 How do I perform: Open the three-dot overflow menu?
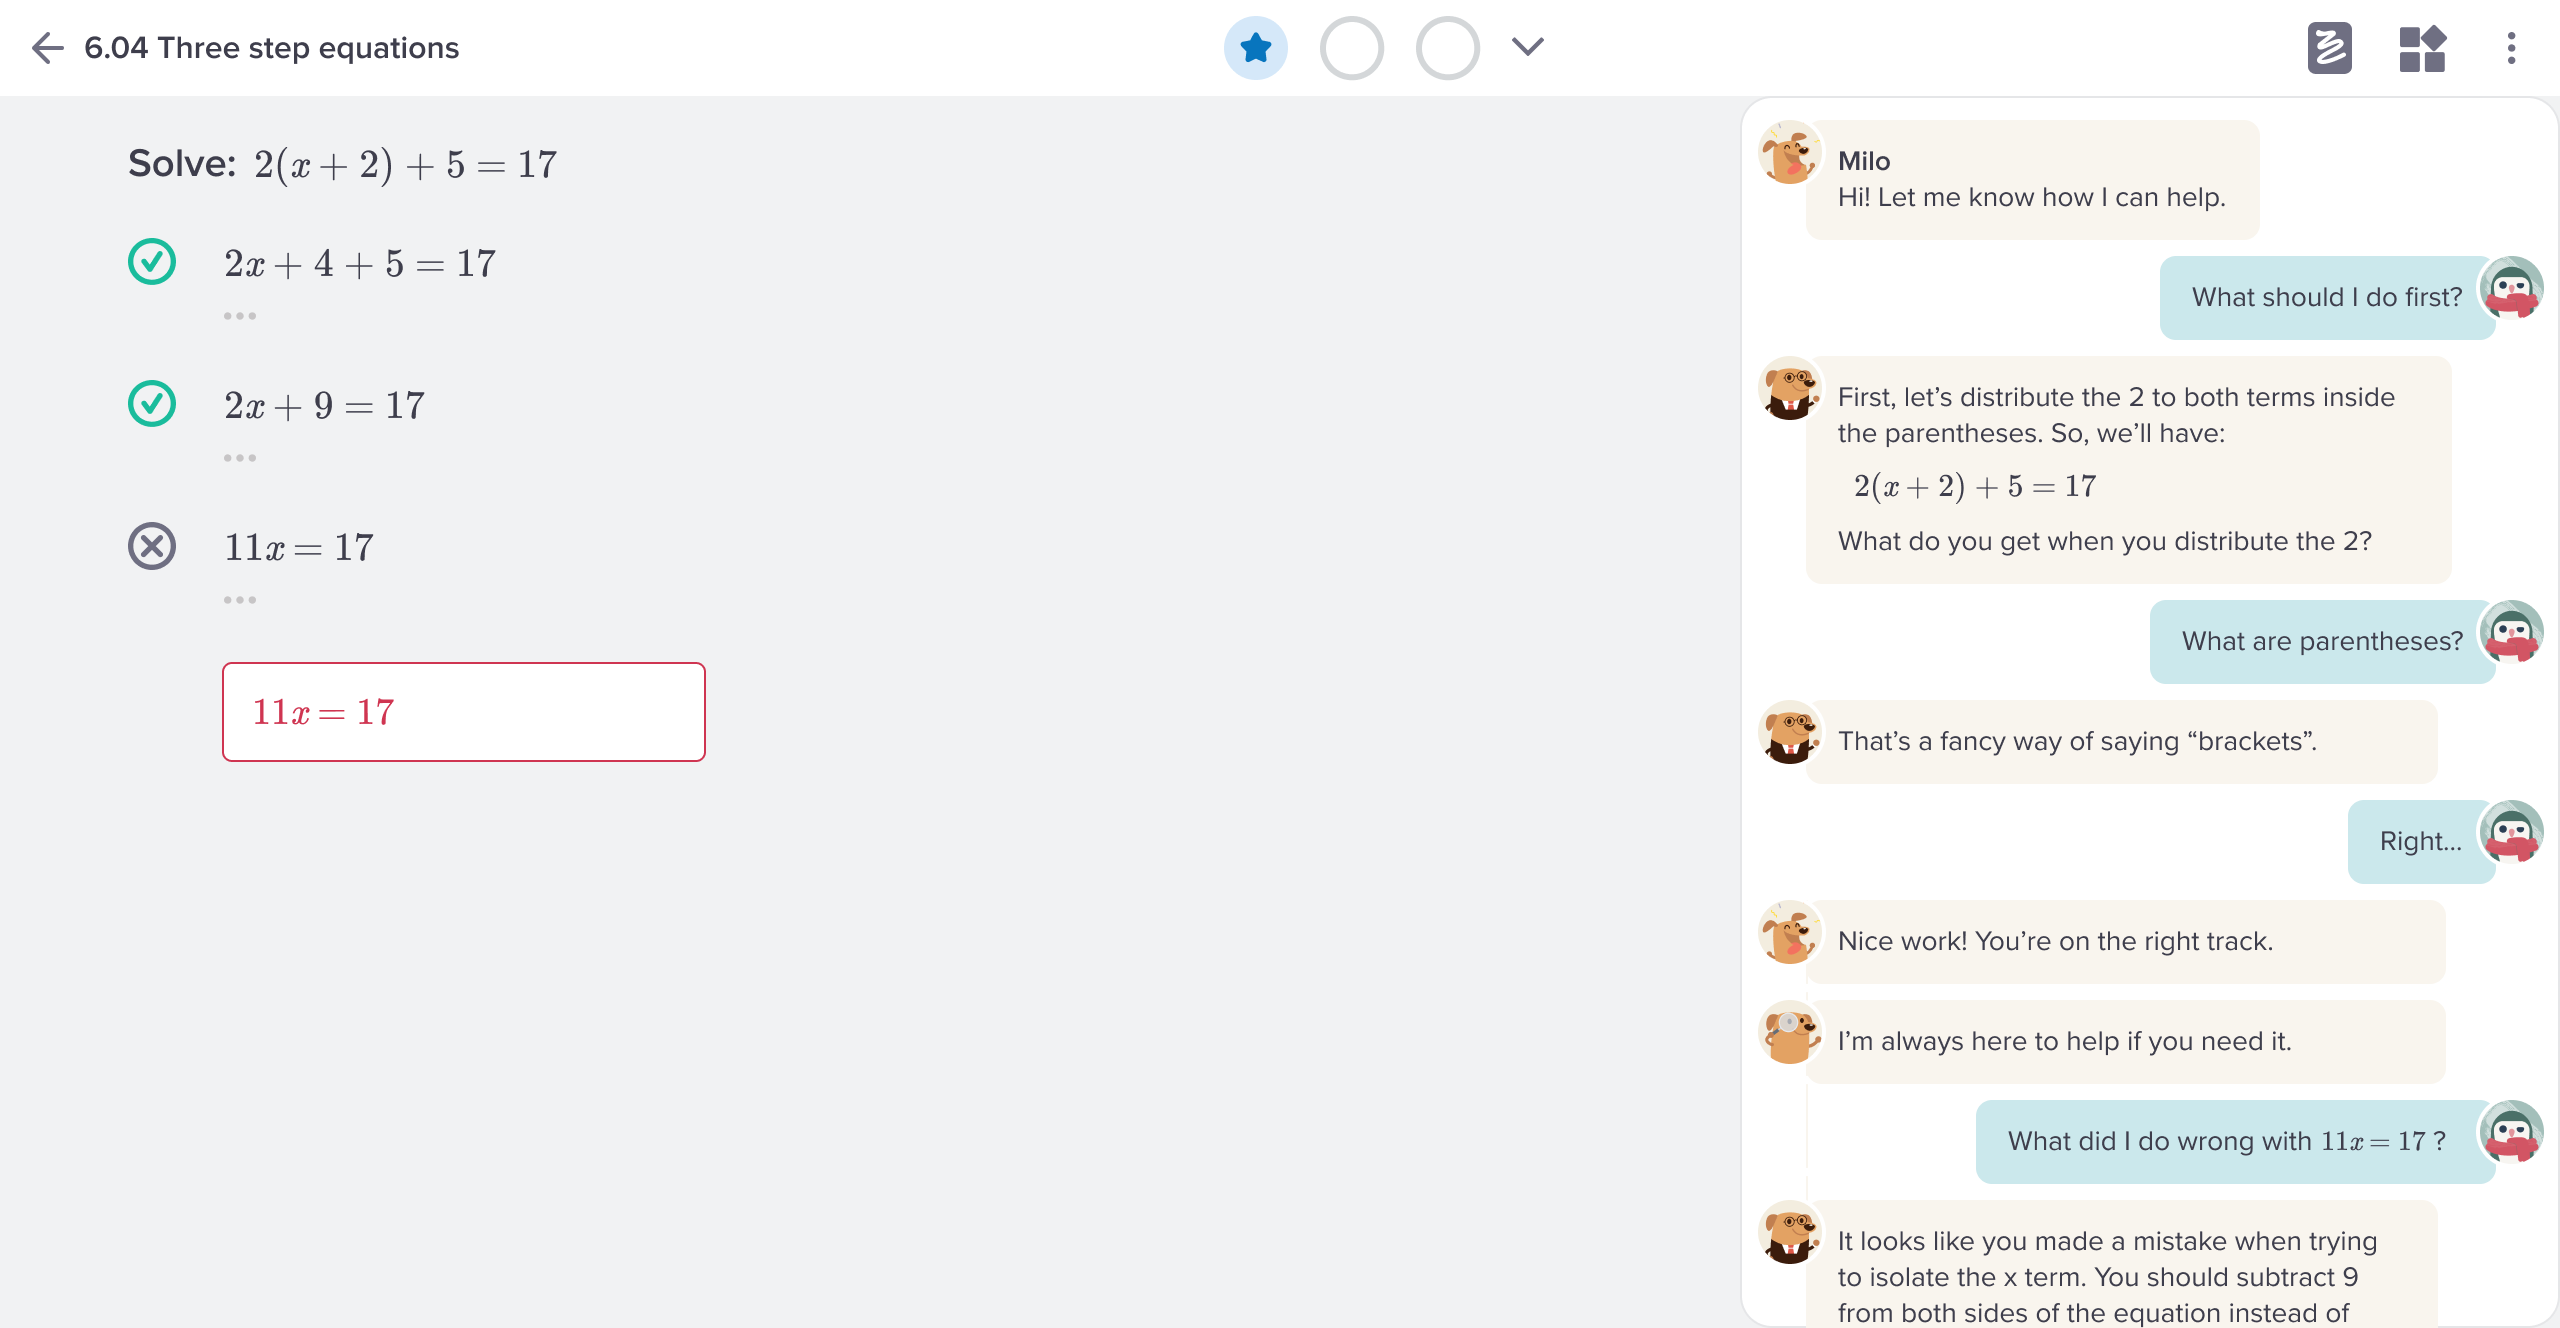[x=2513, y=47]
